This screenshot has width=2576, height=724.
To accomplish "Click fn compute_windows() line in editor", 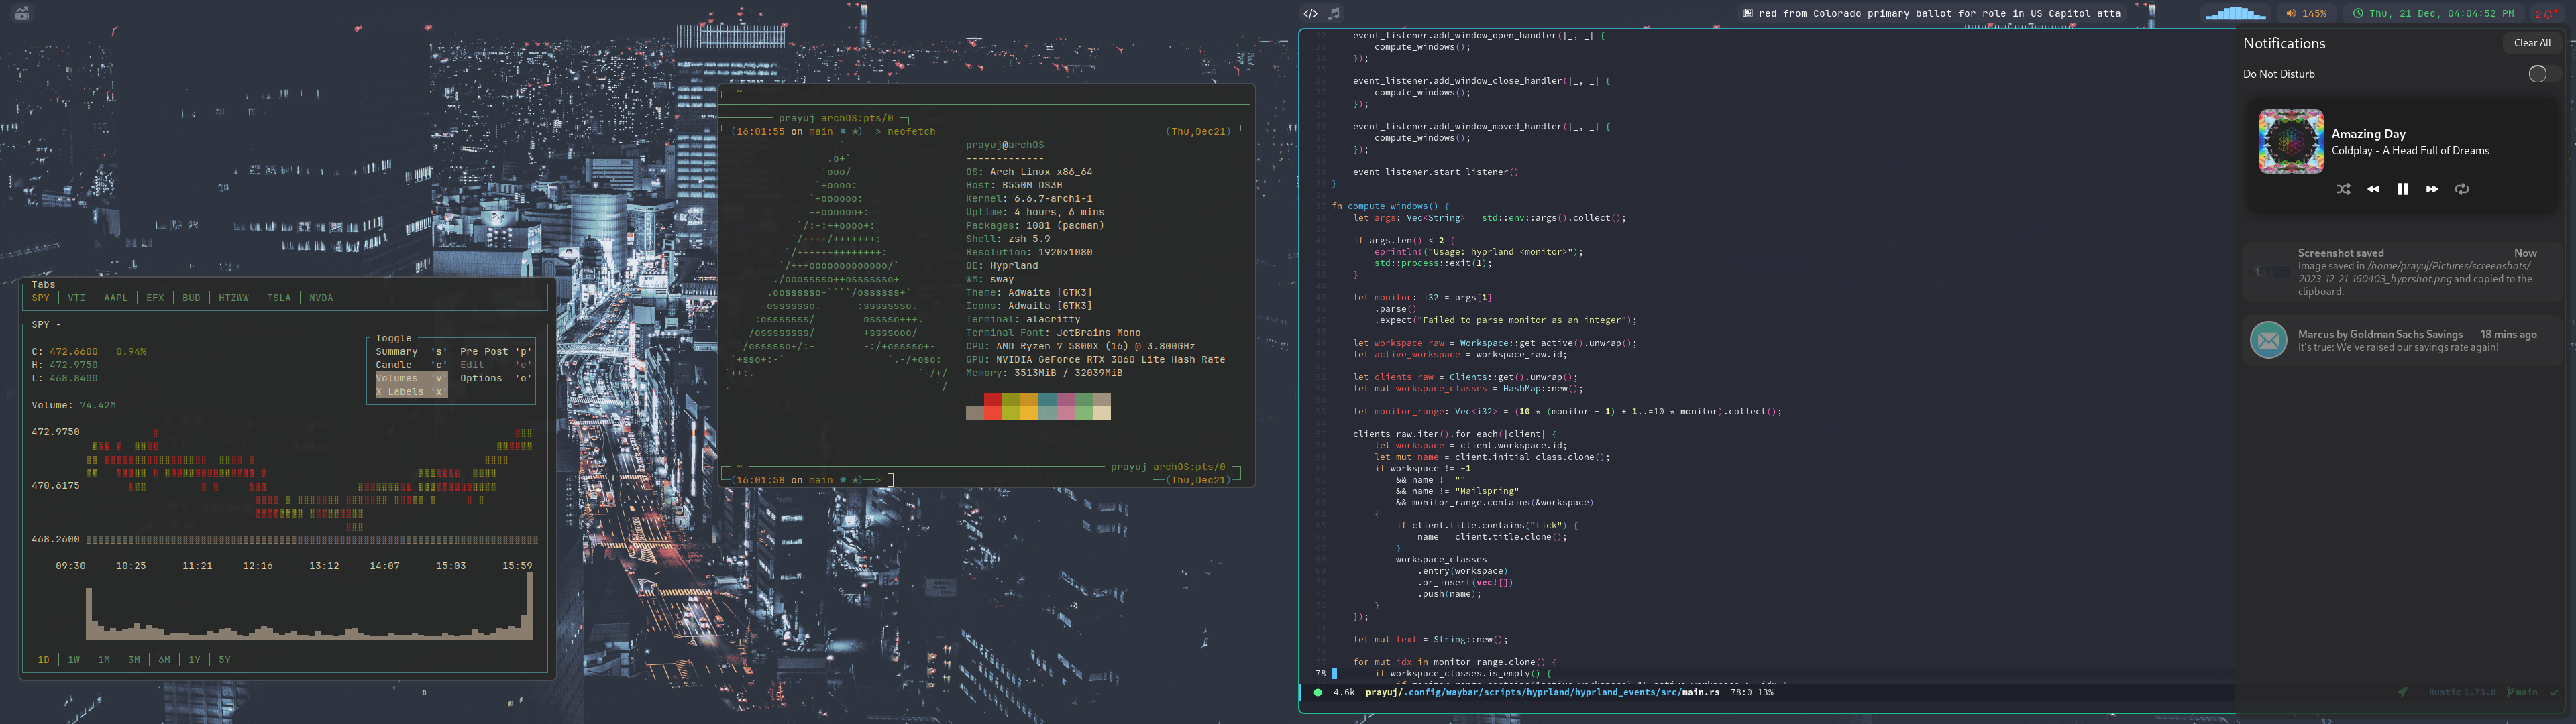I will [1389, 206].
